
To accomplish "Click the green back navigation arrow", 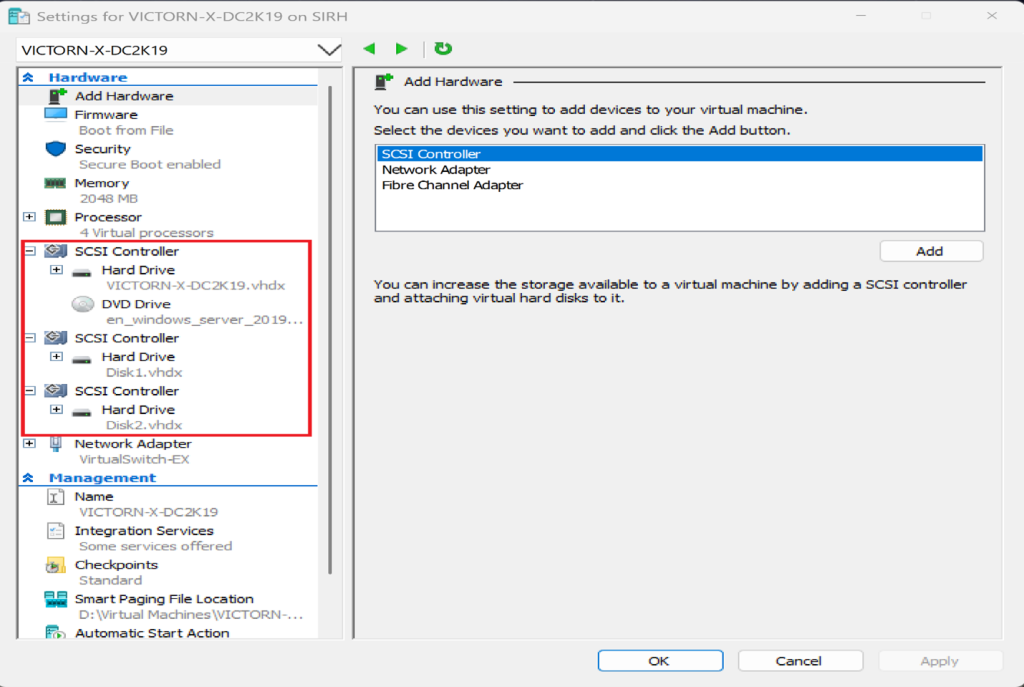I will pyautogui.click(x=369, y=49).
